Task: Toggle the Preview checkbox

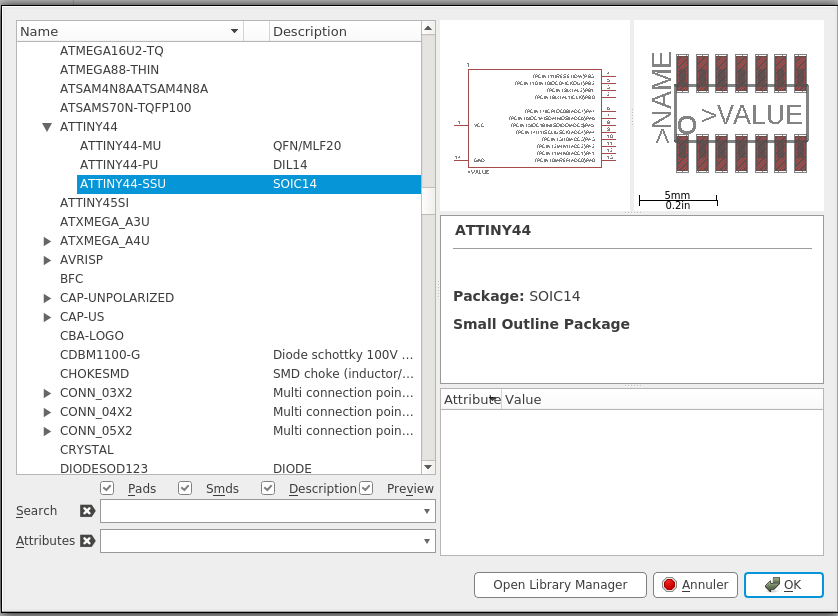Action: click(x=366, y=488)
